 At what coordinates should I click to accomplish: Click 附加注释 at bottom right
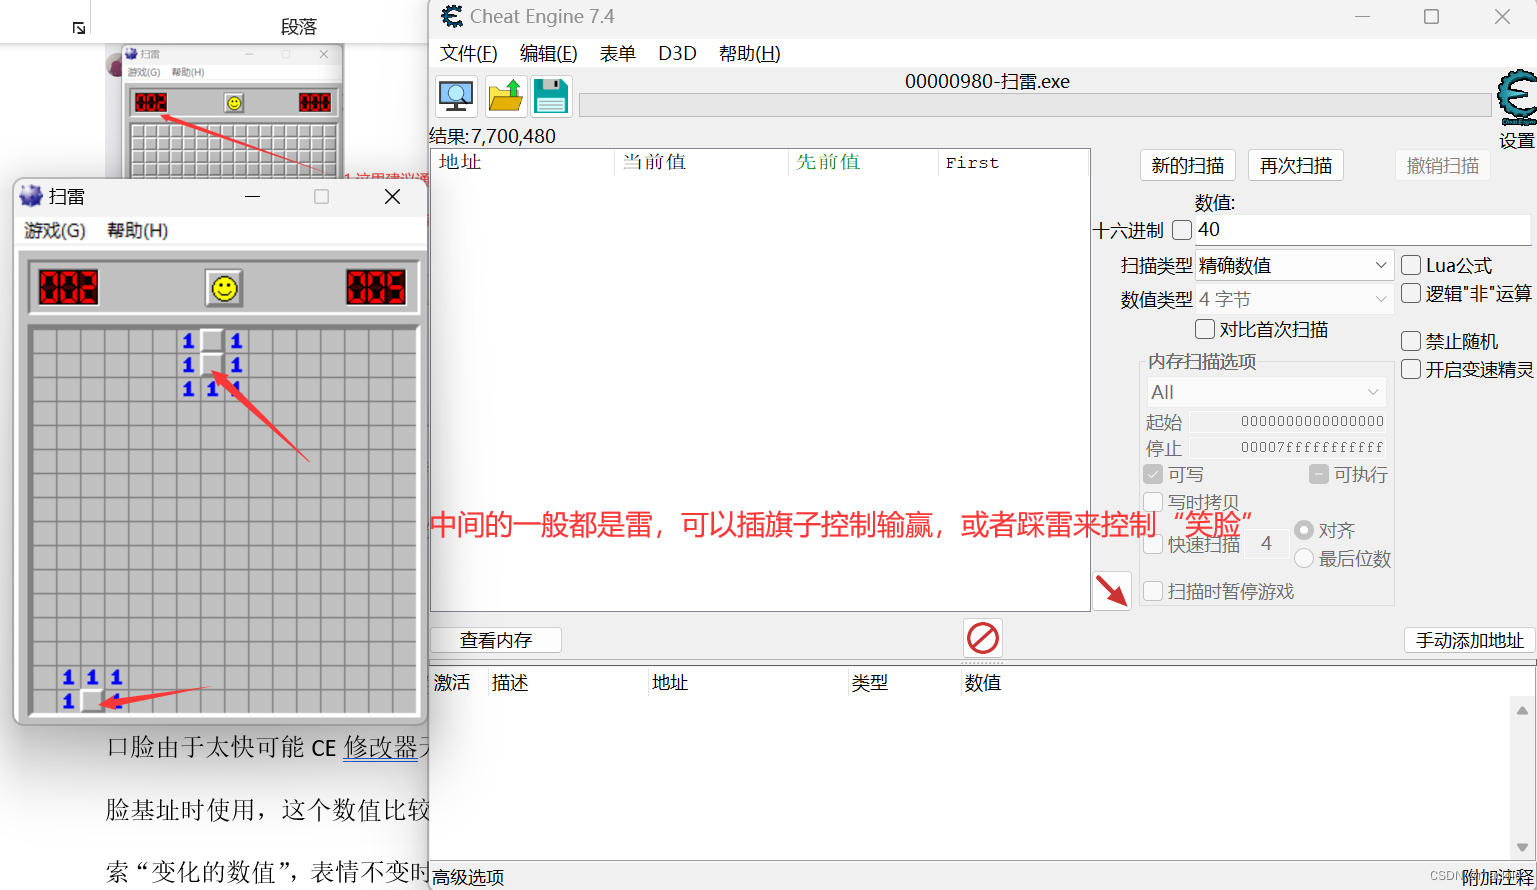pos(1498,877)
